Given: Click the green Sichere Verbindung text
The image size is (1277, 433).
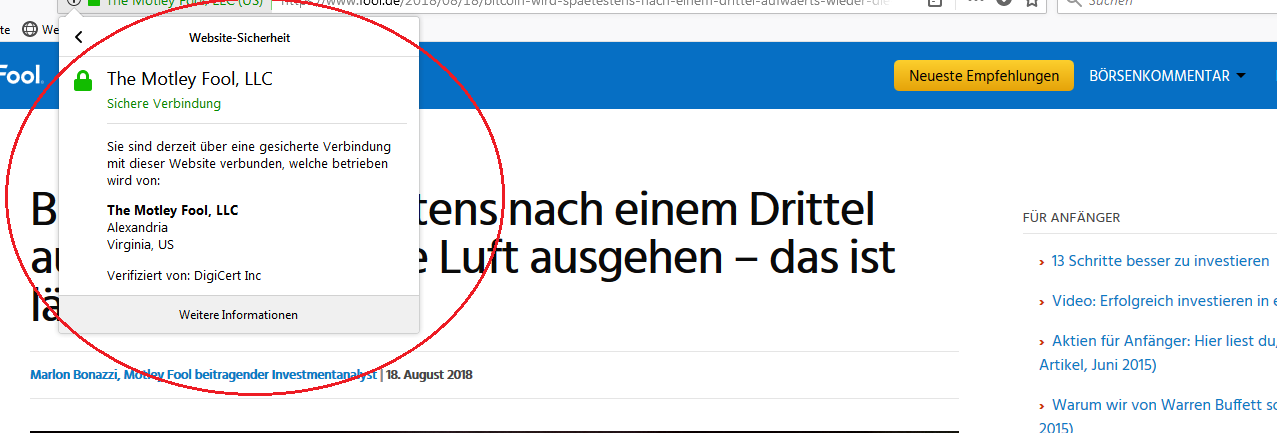Looking at the screenshot, I should [x=164, y=103].
